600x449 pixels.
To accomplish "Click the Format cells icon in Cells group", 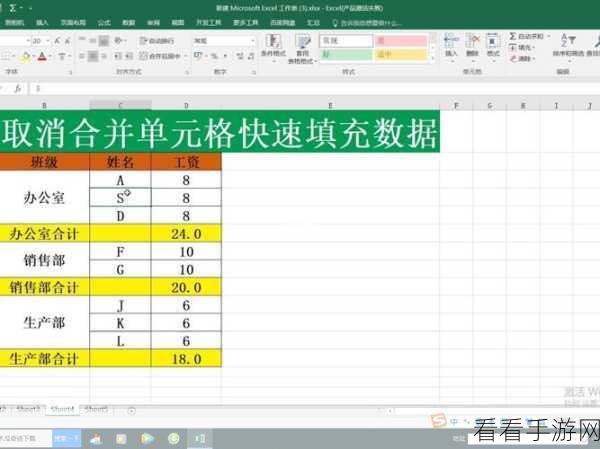I will point(493,41).
